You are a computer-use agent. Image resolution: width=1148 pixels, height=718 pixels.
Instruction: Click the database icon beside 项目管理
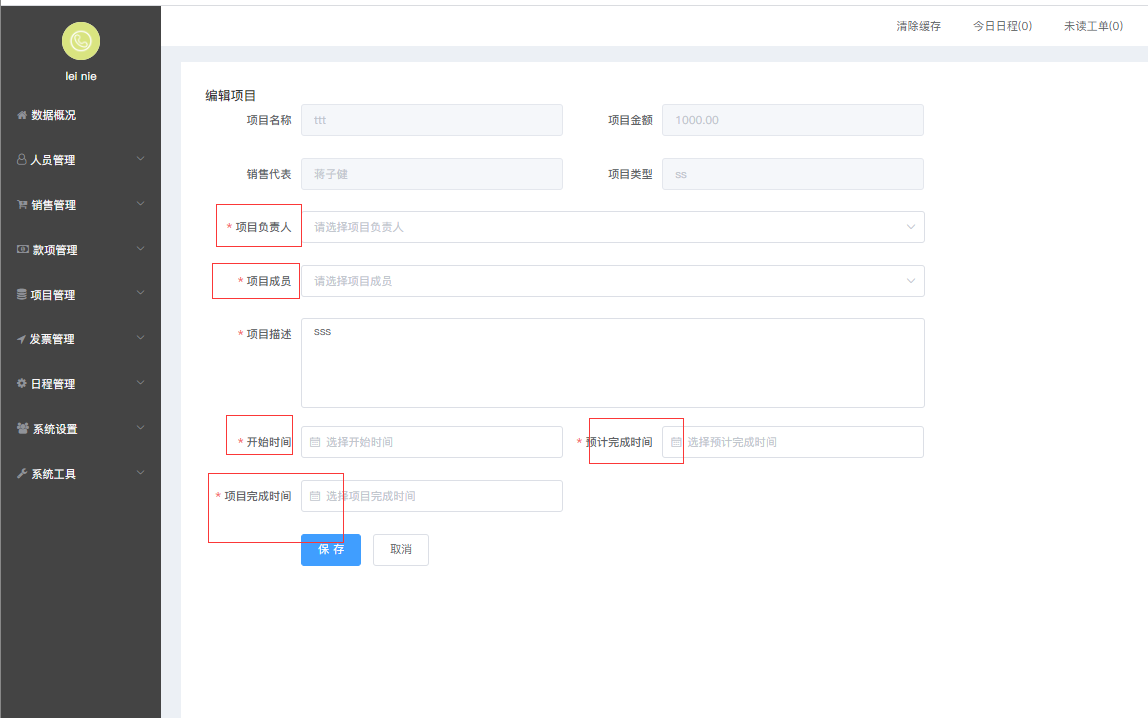point(22,294)
